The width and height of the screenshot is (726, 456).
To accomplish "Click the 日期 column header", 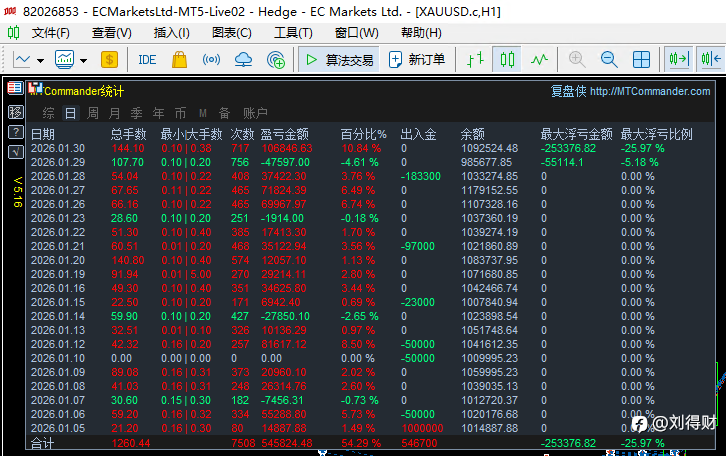I will [x=43, y=134].
